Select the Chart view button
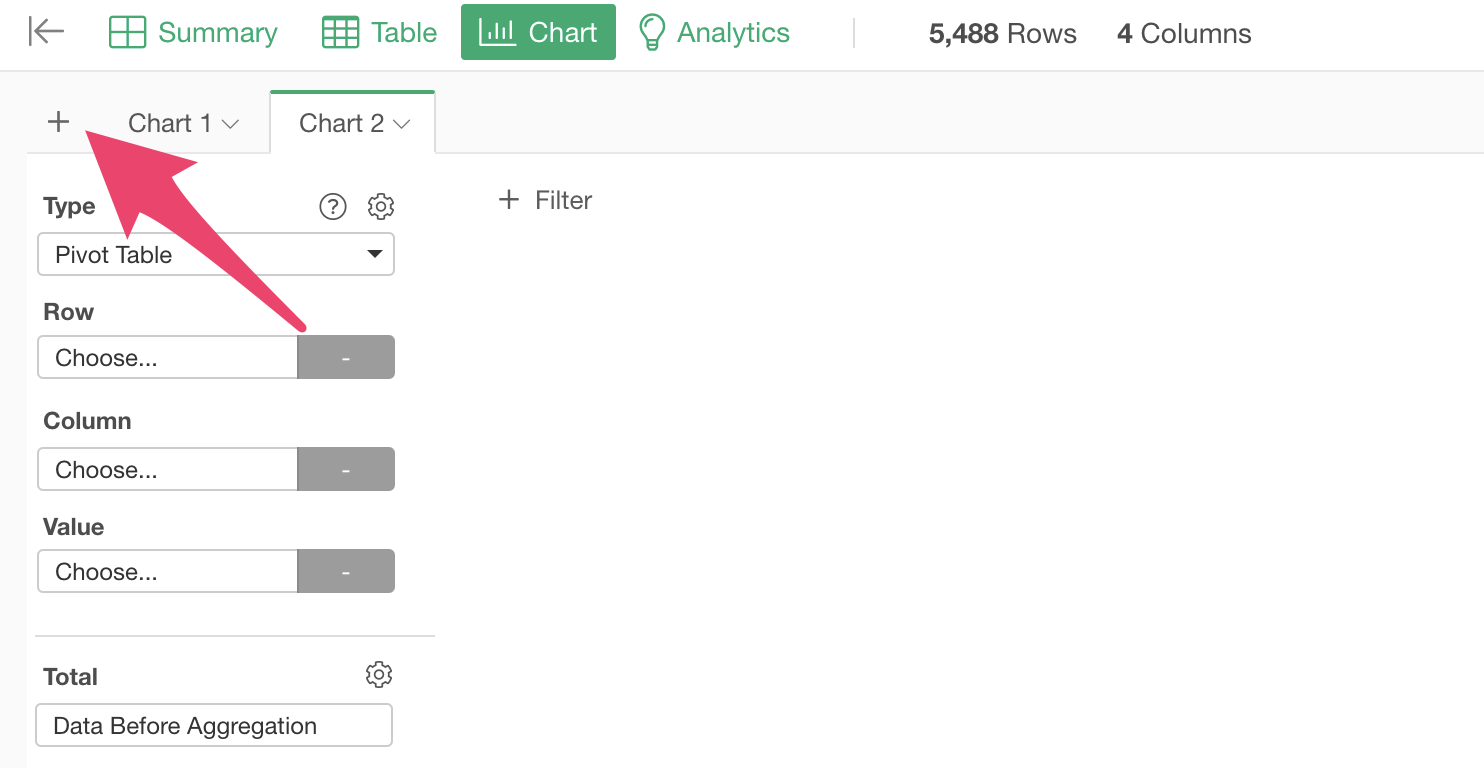1484x768 pixels. click(538, 33)
